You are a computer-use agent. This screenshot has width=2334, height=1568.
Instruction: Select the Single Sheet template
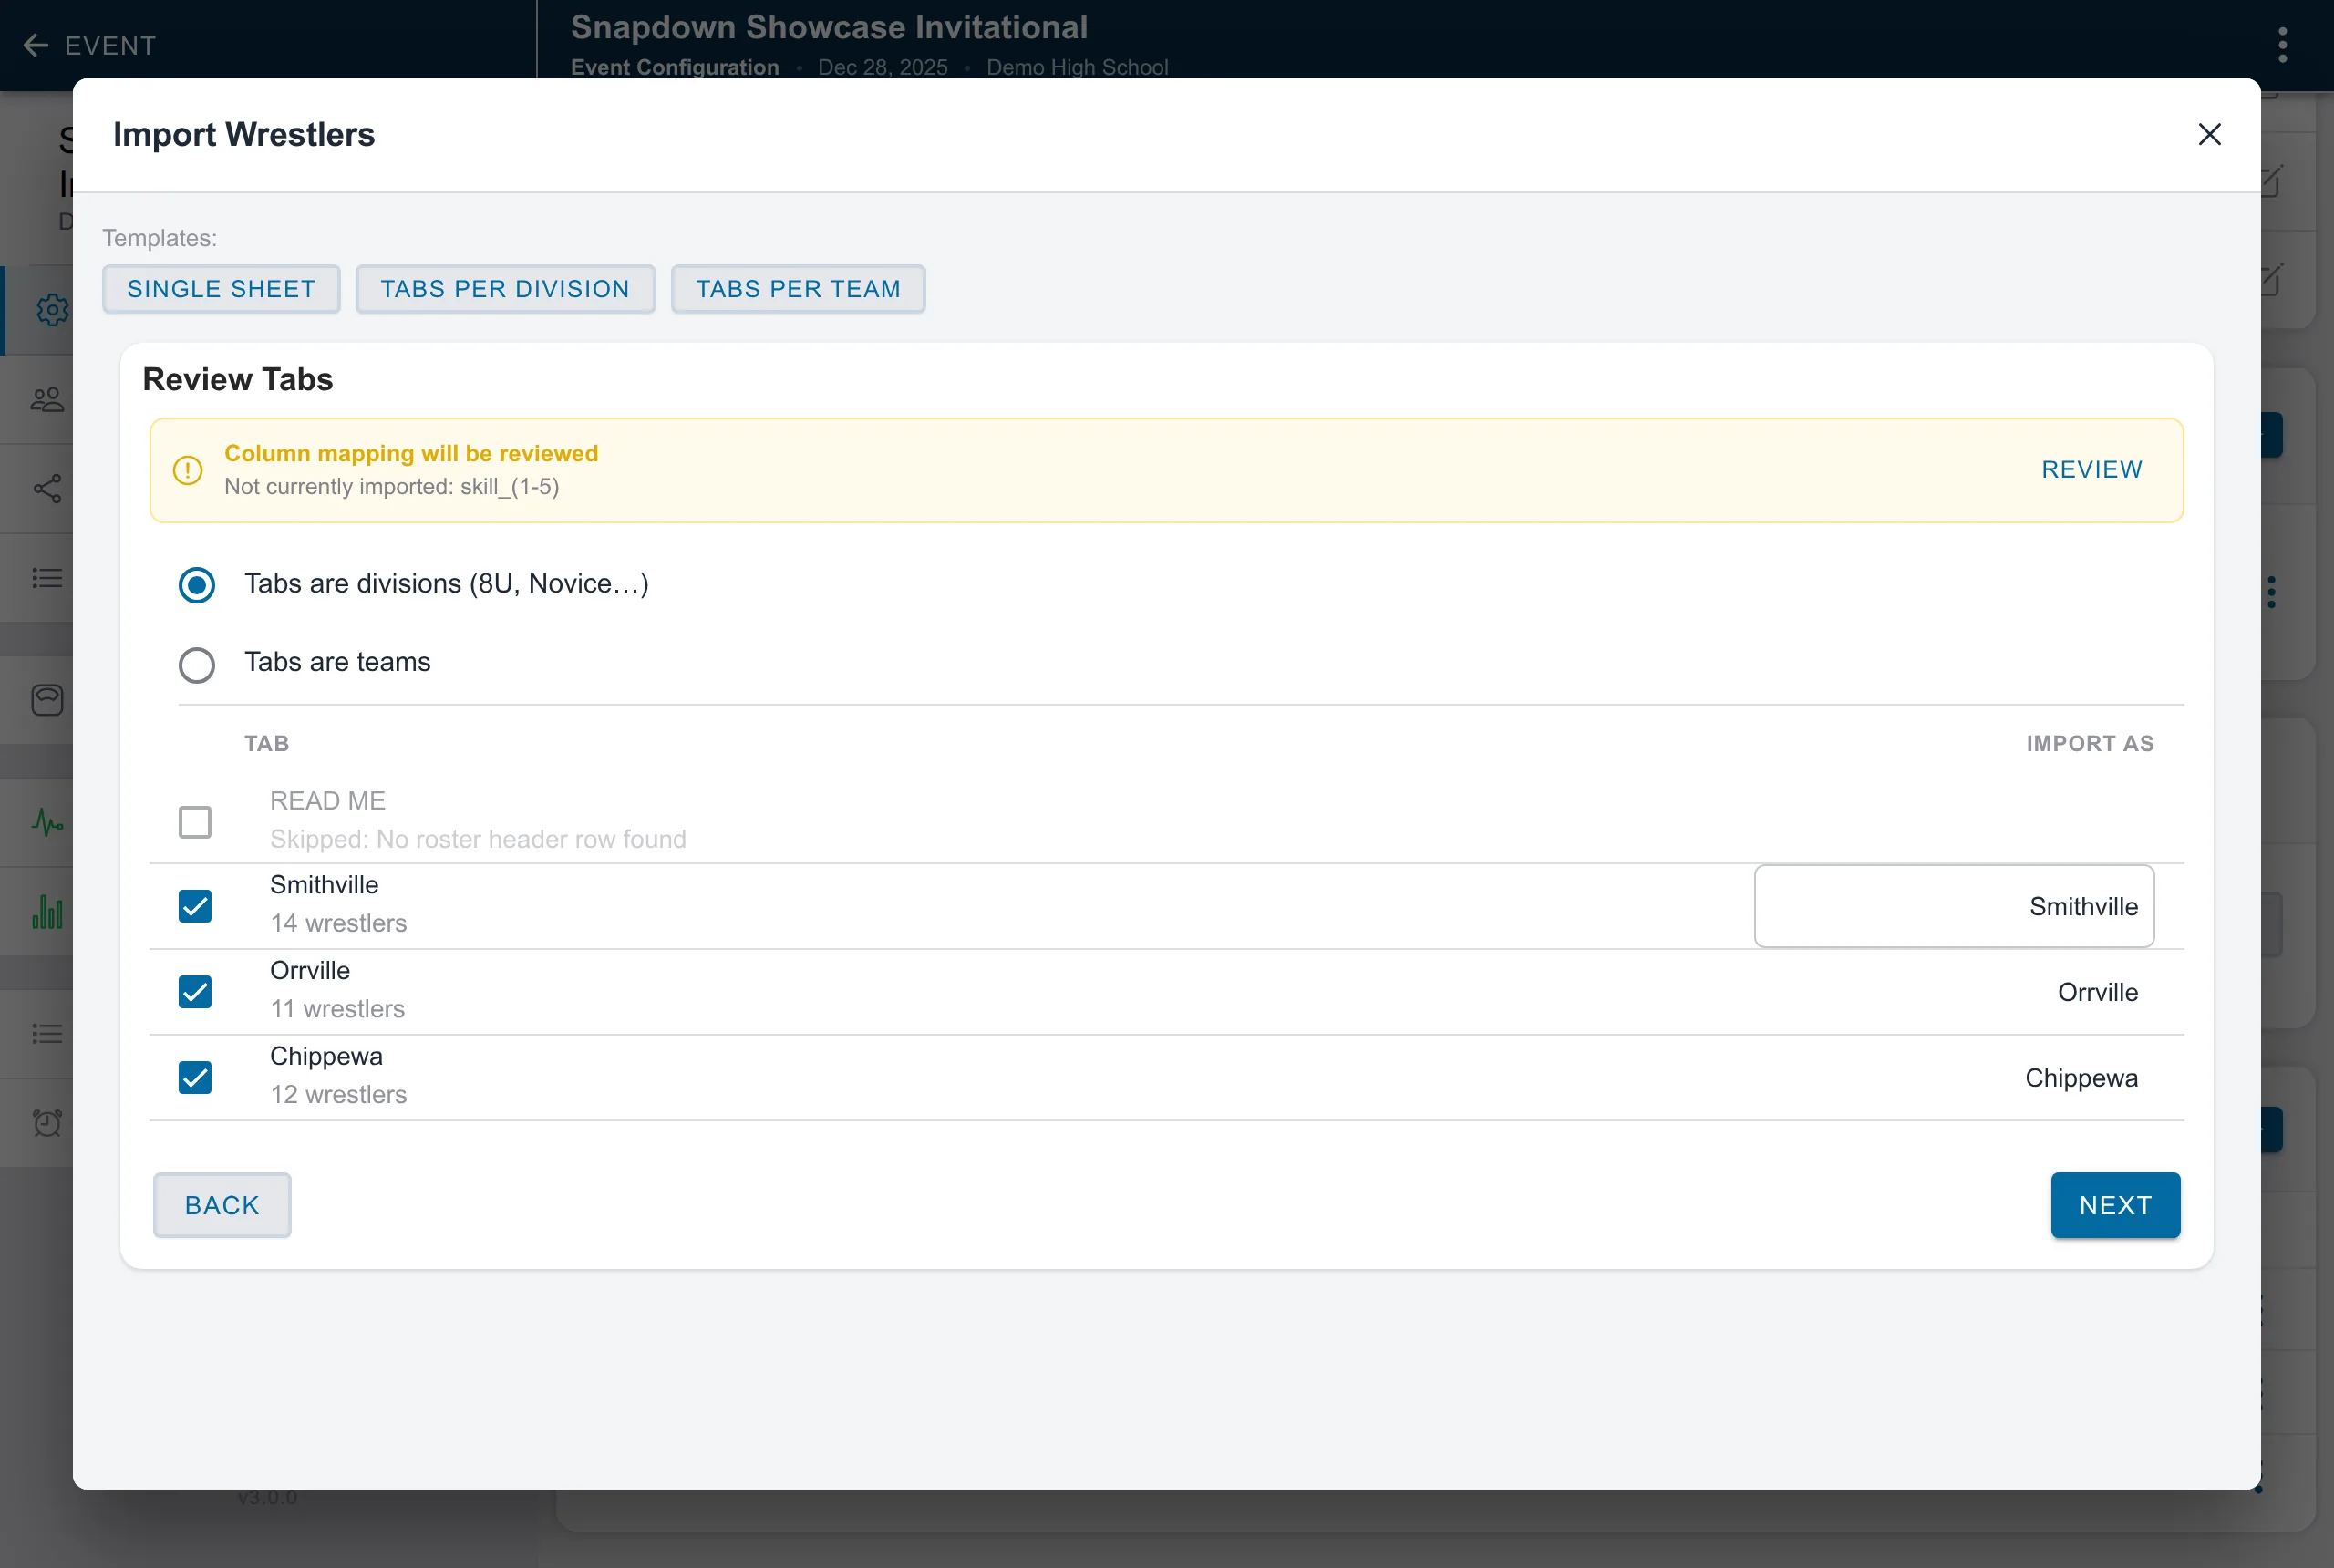point(221,289)
